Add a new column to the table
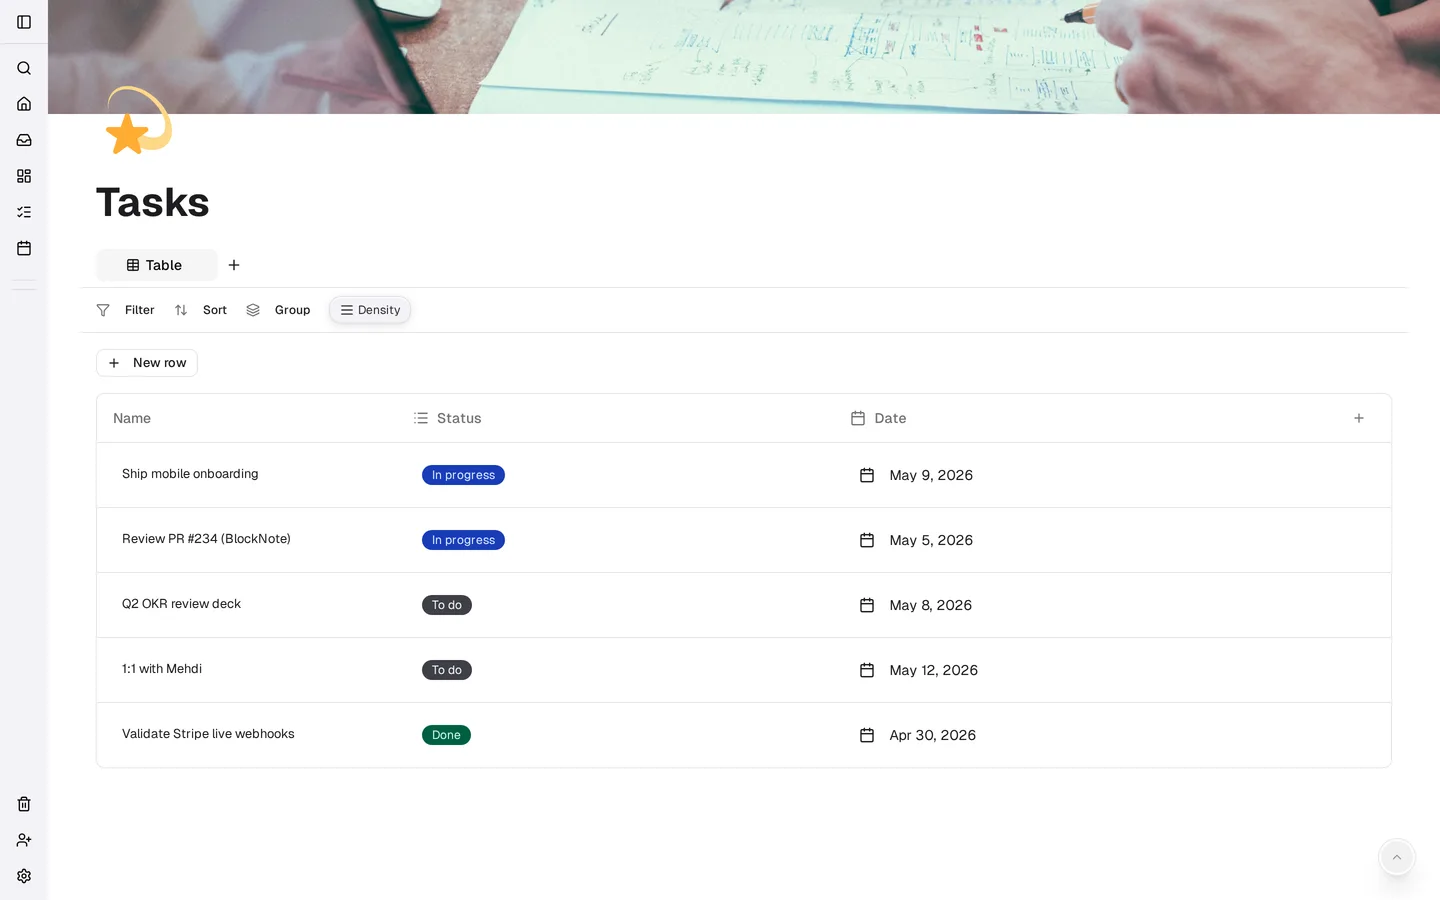Viewport: 1440px width, 900px height. pyautogui.click(x=1359, y=418)
